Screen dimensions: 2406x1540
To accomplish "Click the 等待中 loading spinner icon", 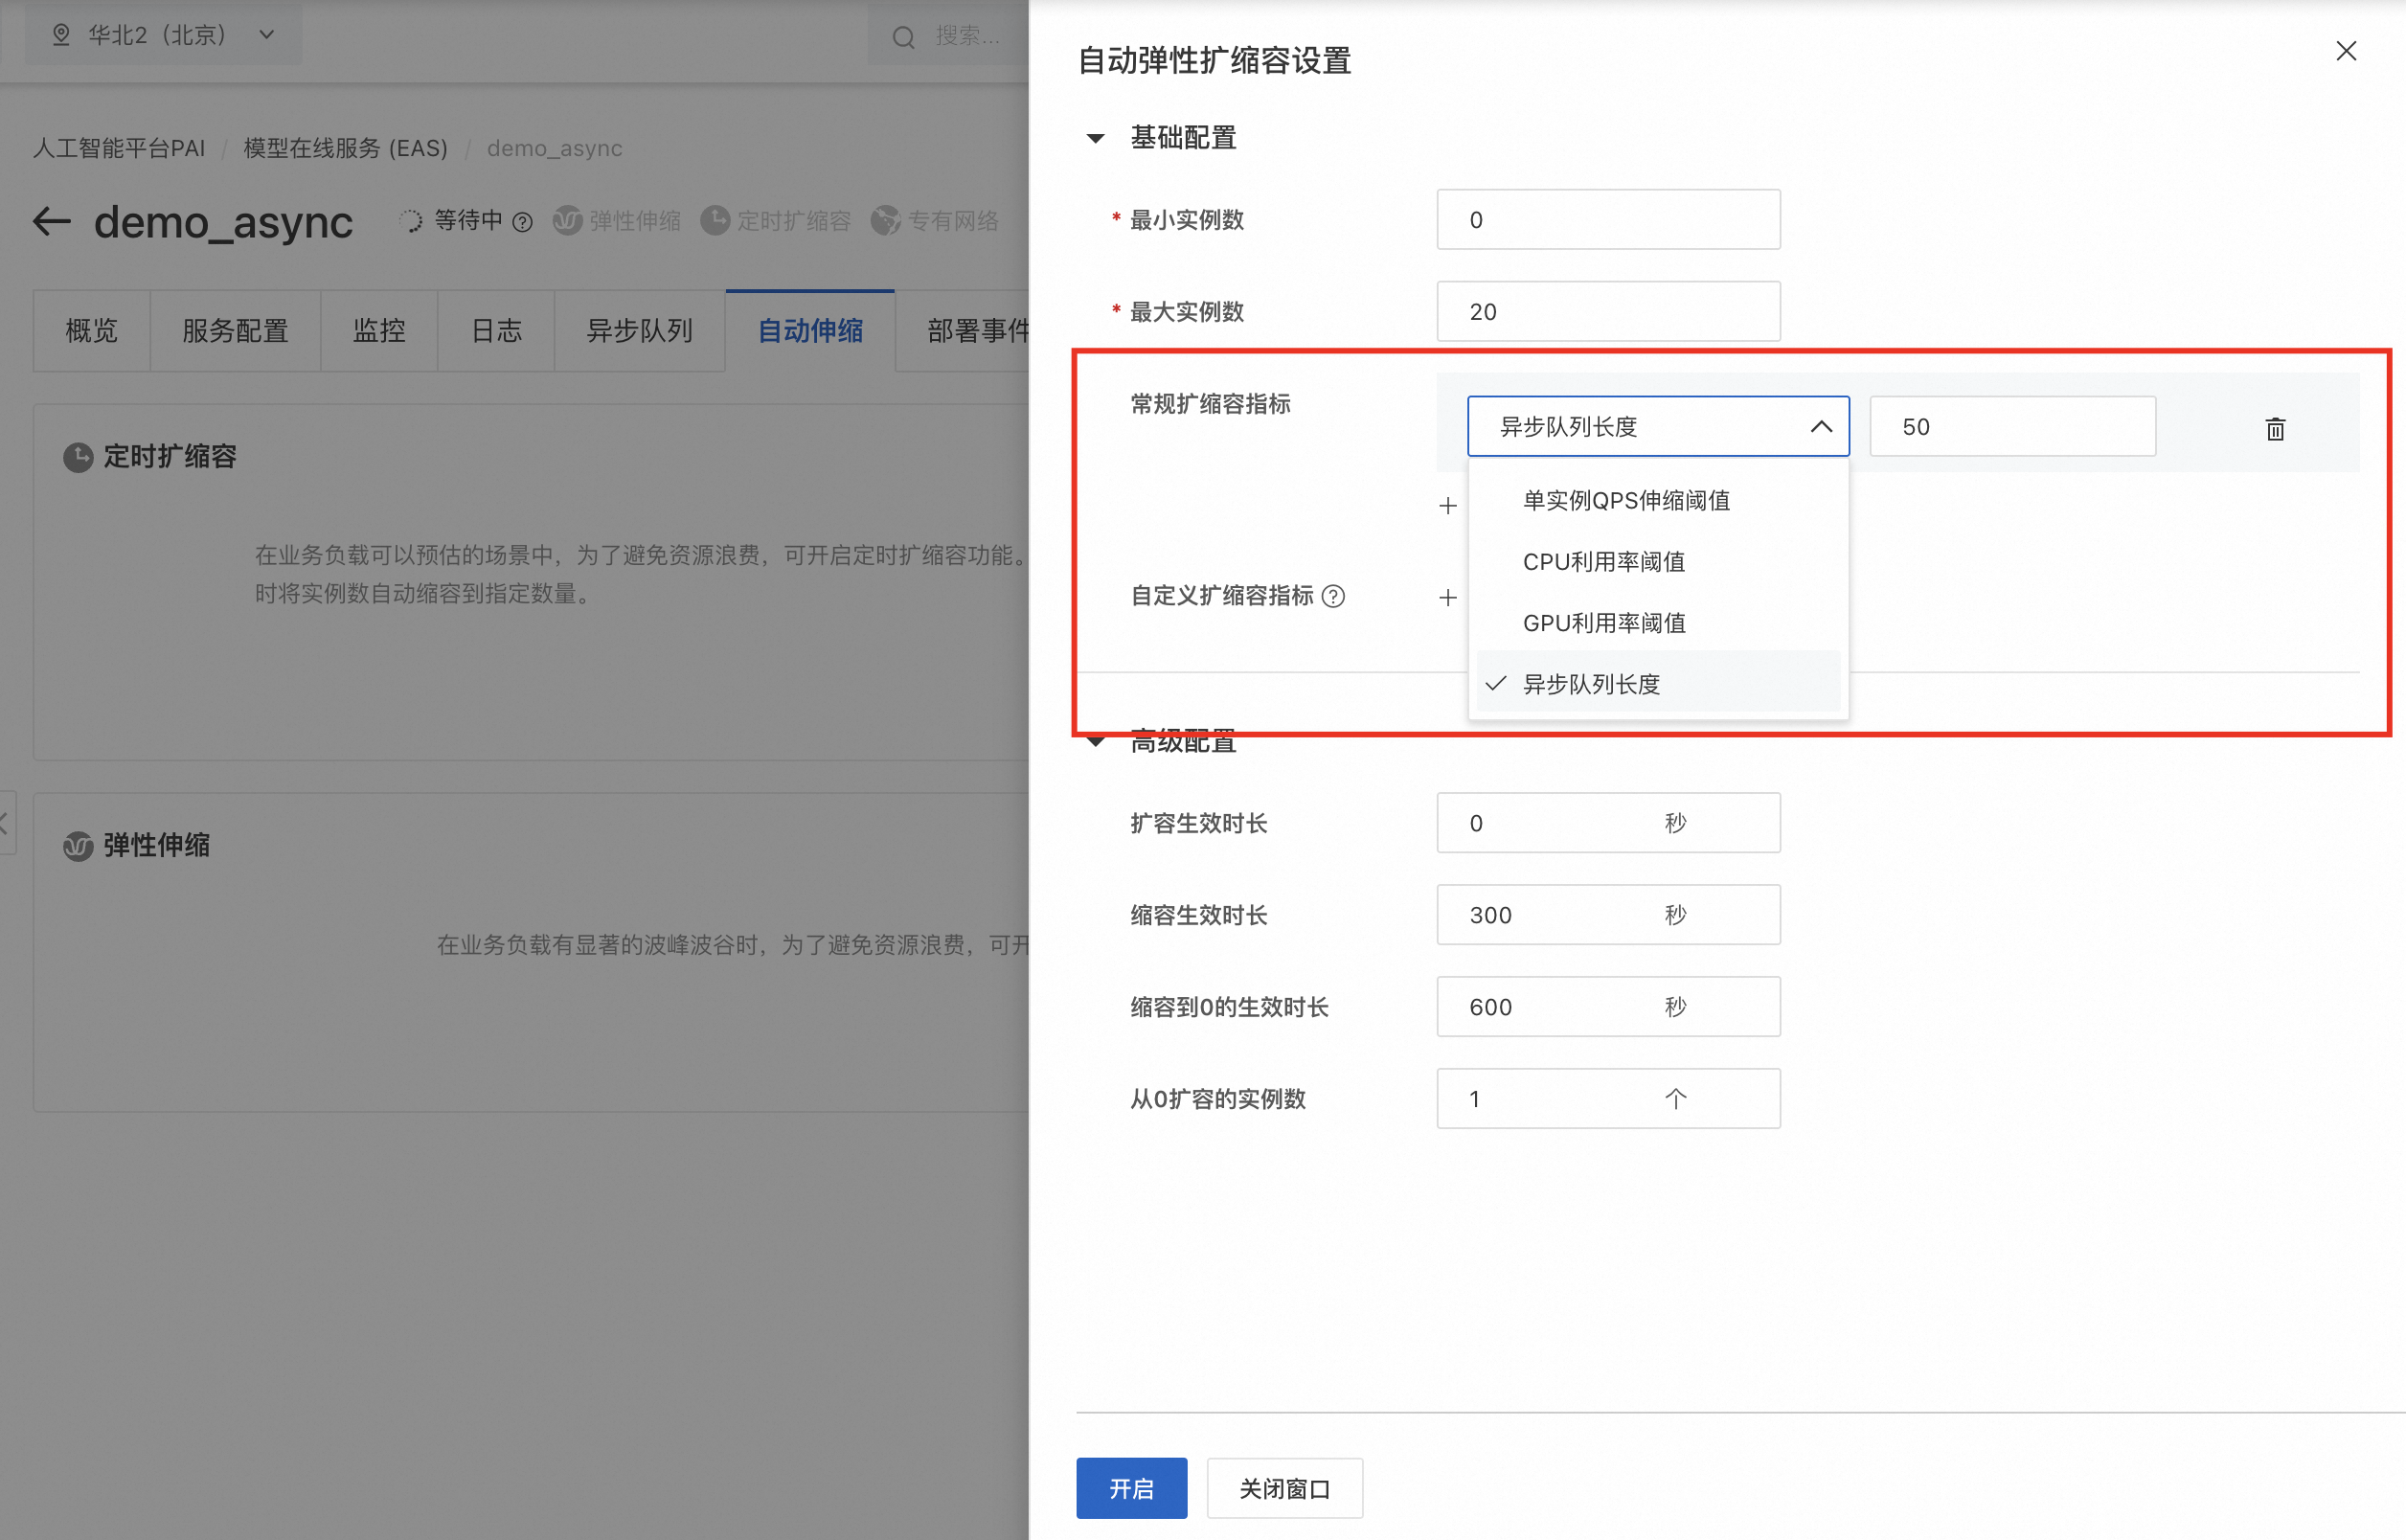I will point(410,220).
